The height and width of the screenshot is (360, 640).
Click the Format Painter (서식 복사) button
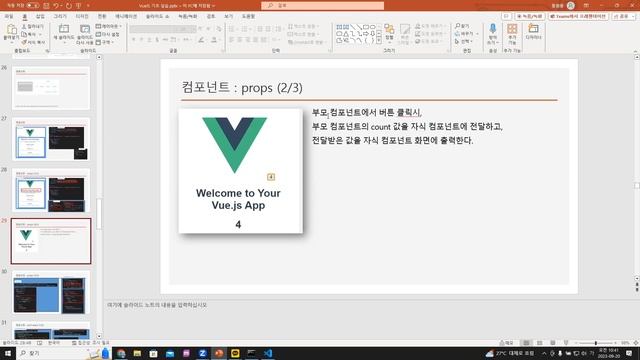coord(33,42)
